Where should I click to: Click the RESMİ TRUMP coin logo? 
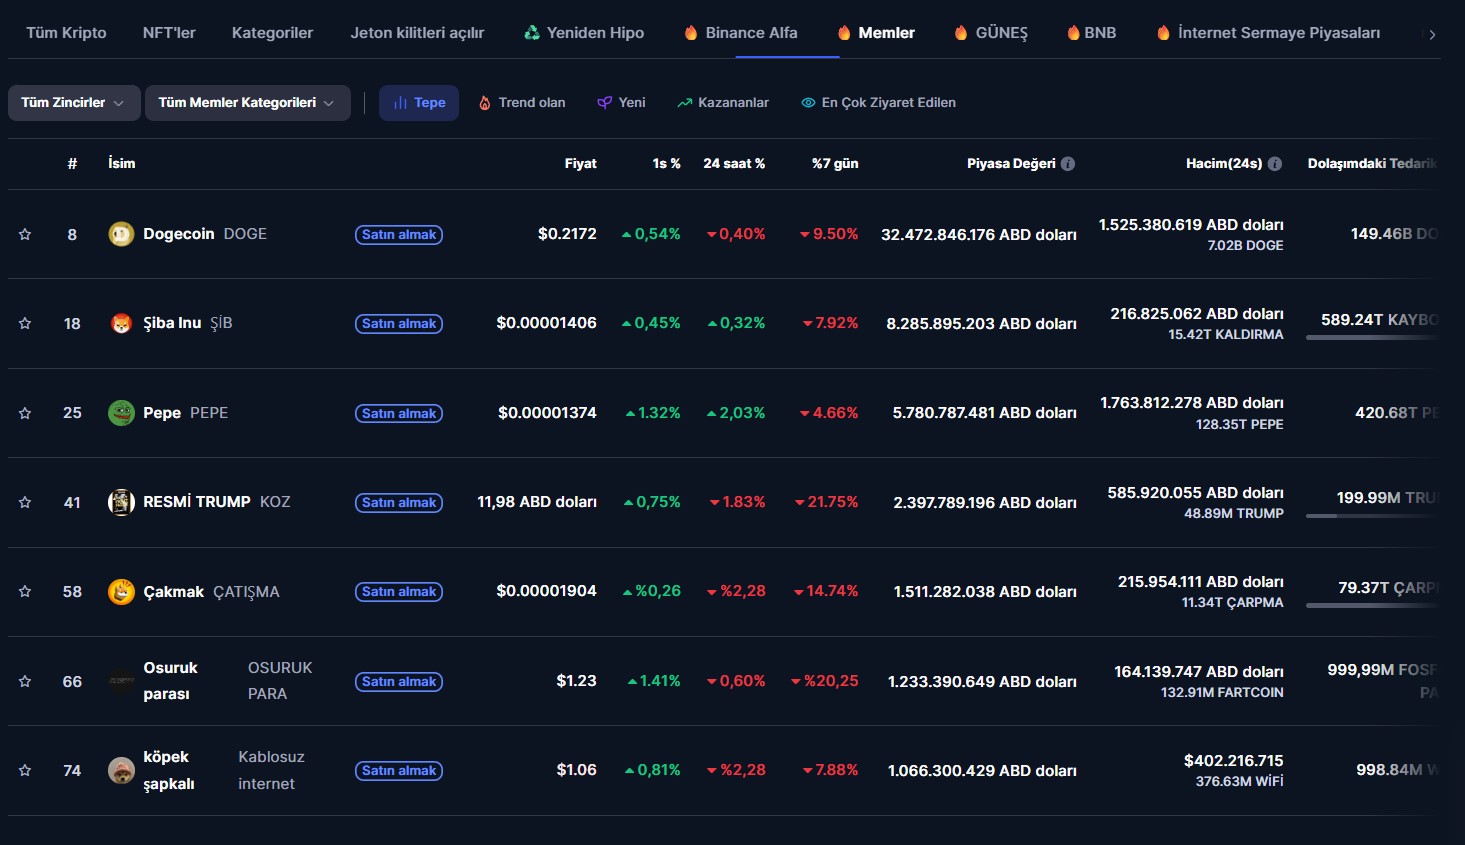(x=121, y=502)
